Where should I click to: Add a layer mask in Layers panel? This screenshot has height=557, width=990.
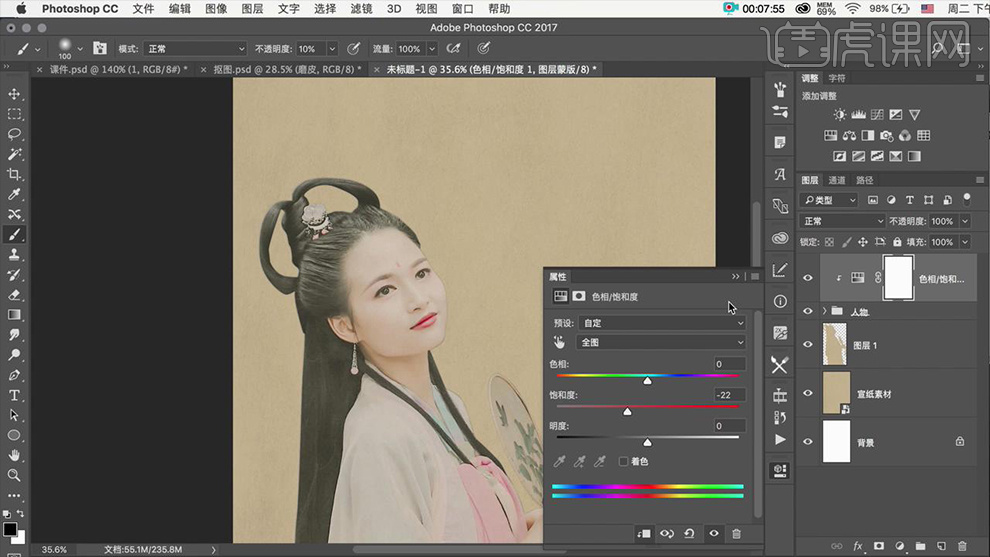(x=879, y=546)
